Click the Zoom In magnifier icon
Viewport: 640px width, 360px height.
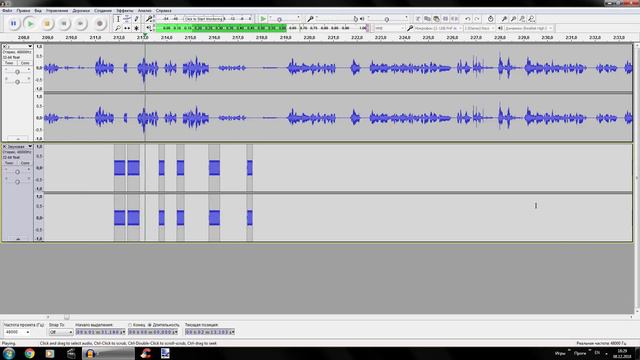pos(504,19)
